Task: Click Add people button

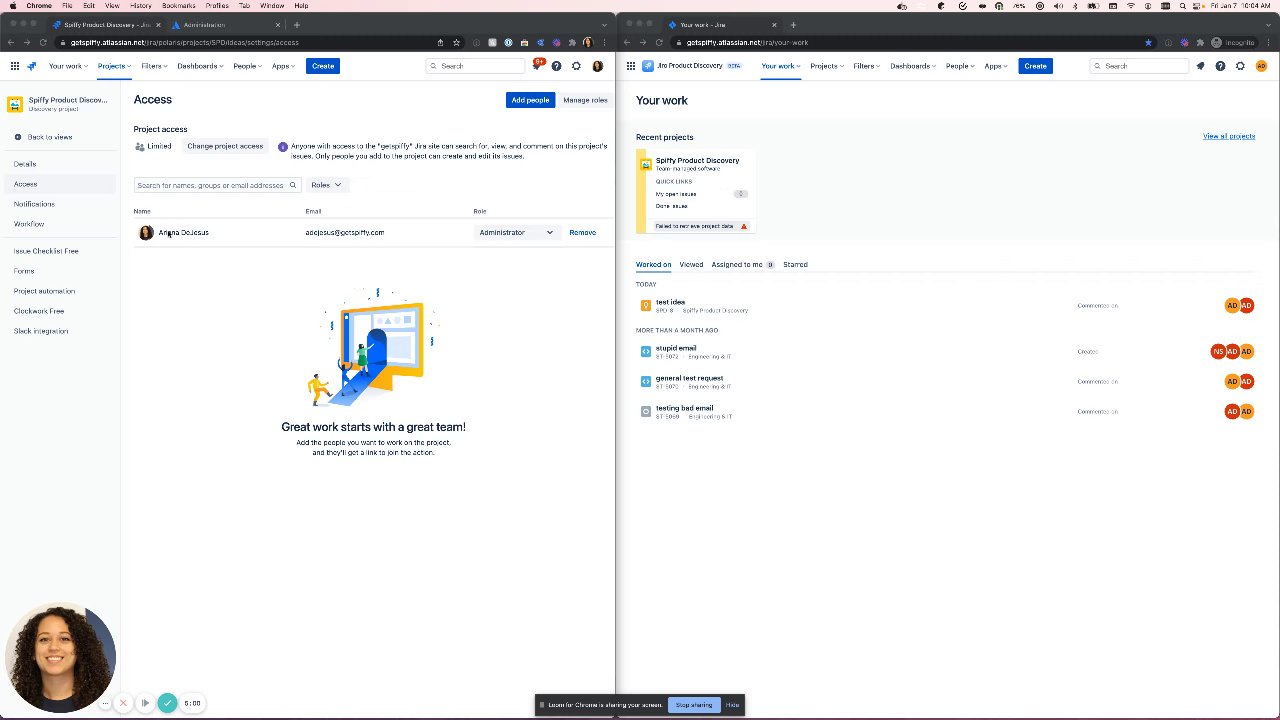Action: (530, 100)
